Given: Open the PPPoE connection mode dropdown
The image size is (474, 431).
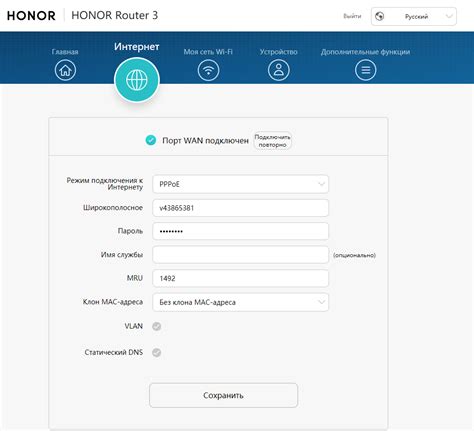Looking at the screenshot, I should (x=241, y=184).
